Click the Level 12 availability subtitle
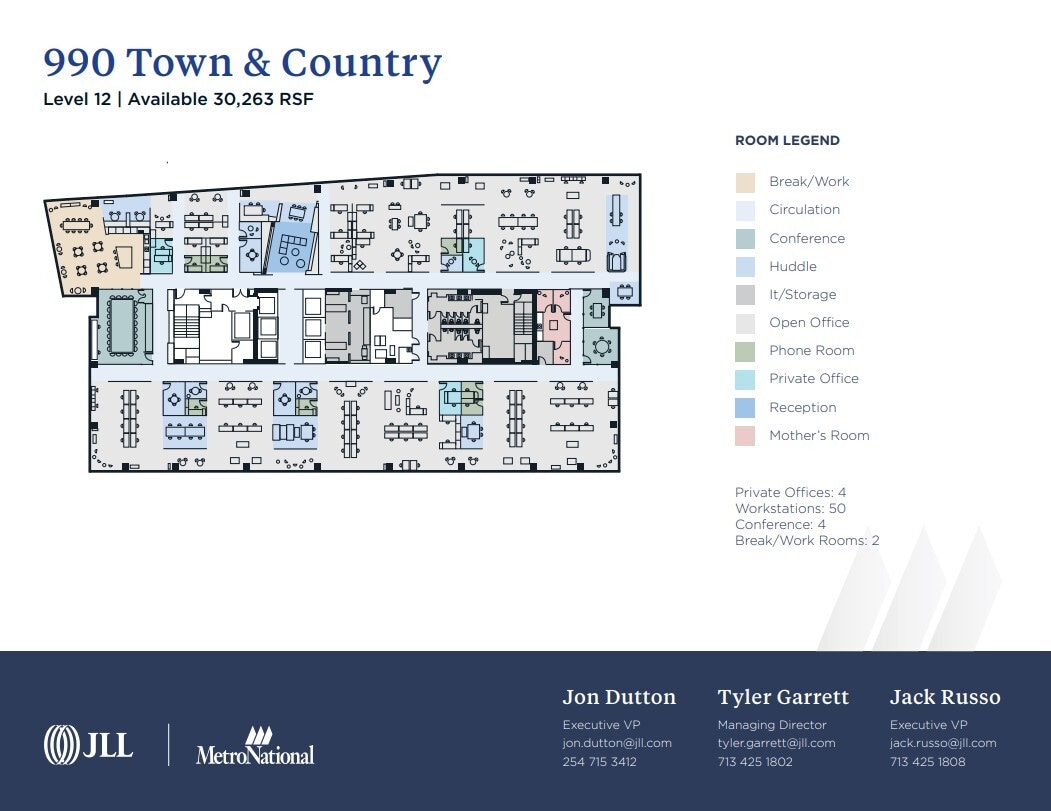Viewport: 1051px width, 811px height. point(178,99)
